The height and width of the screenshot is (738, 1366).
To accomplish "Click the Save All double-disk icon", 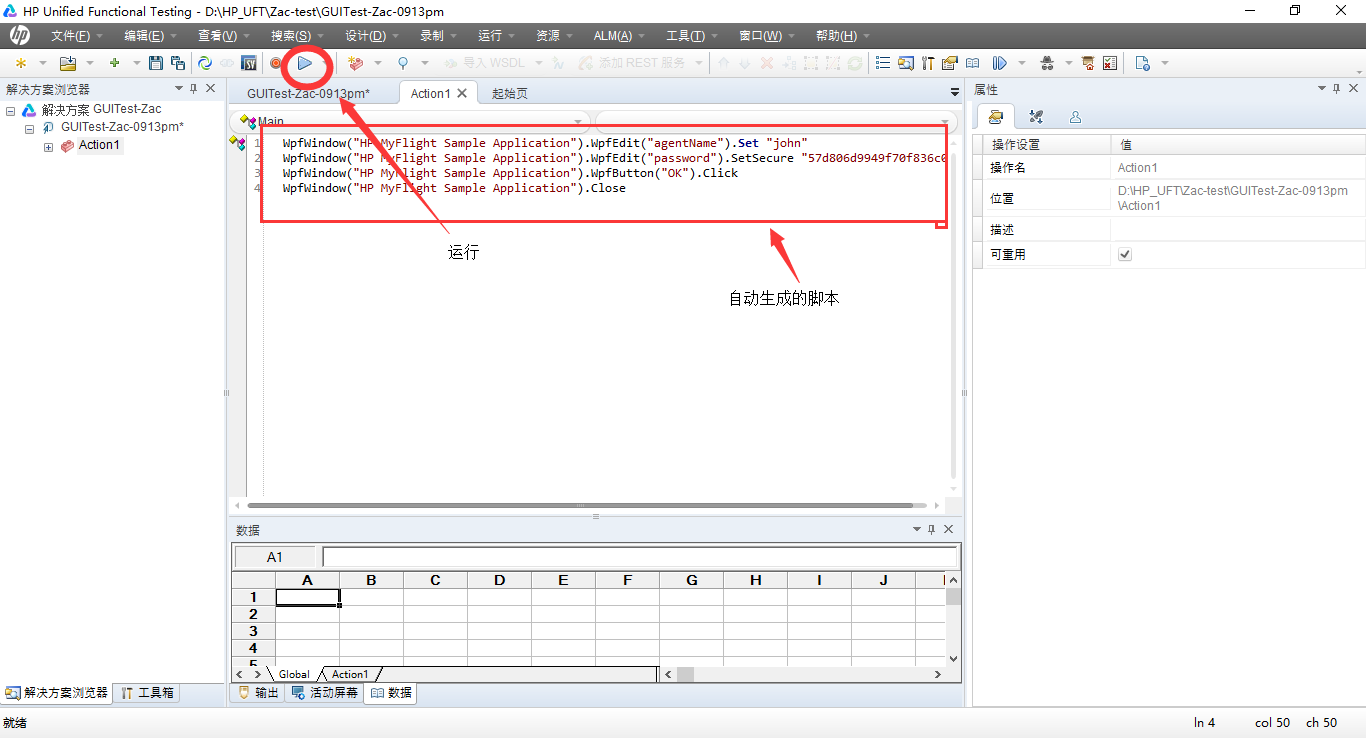I will [178, 63].
